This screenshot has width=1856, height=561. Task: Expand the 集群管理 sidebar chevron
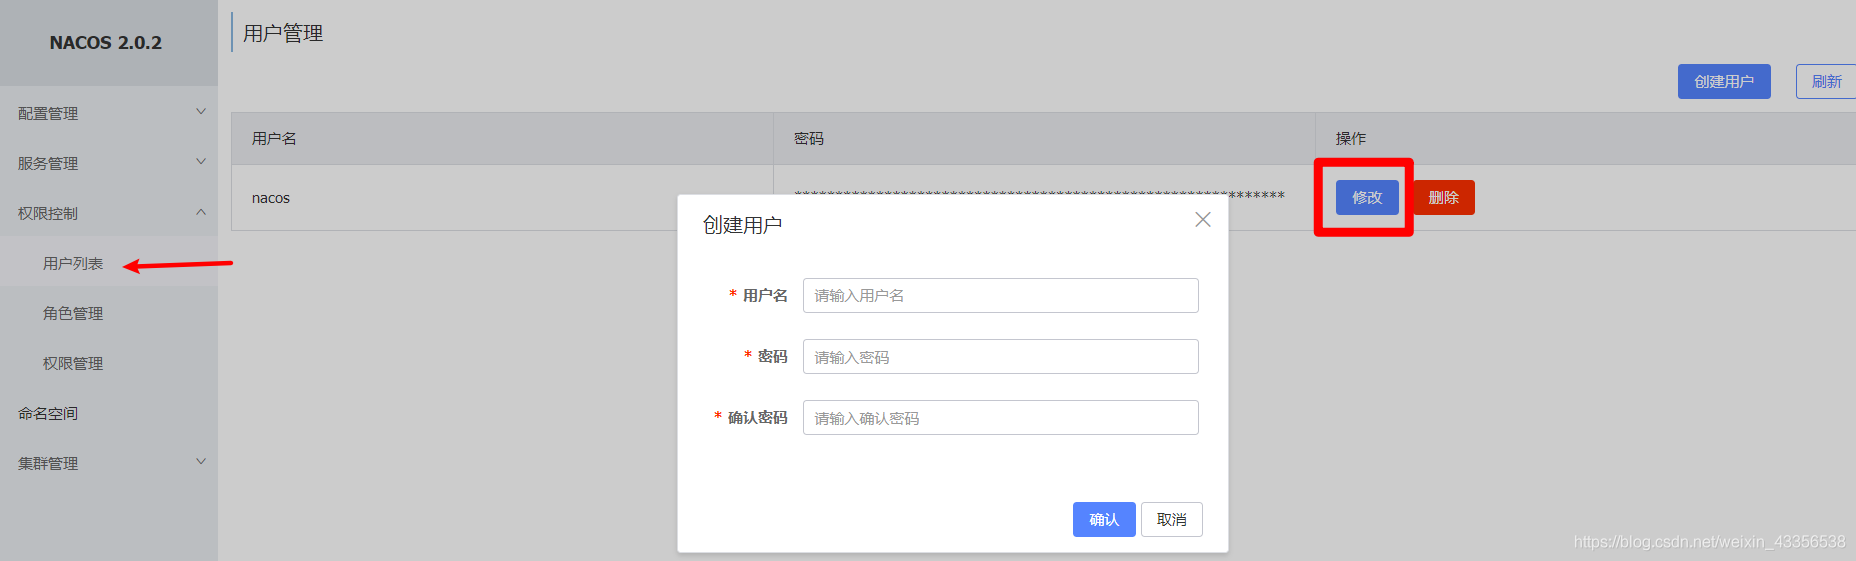pyautogui.click(x=201, y=462)
